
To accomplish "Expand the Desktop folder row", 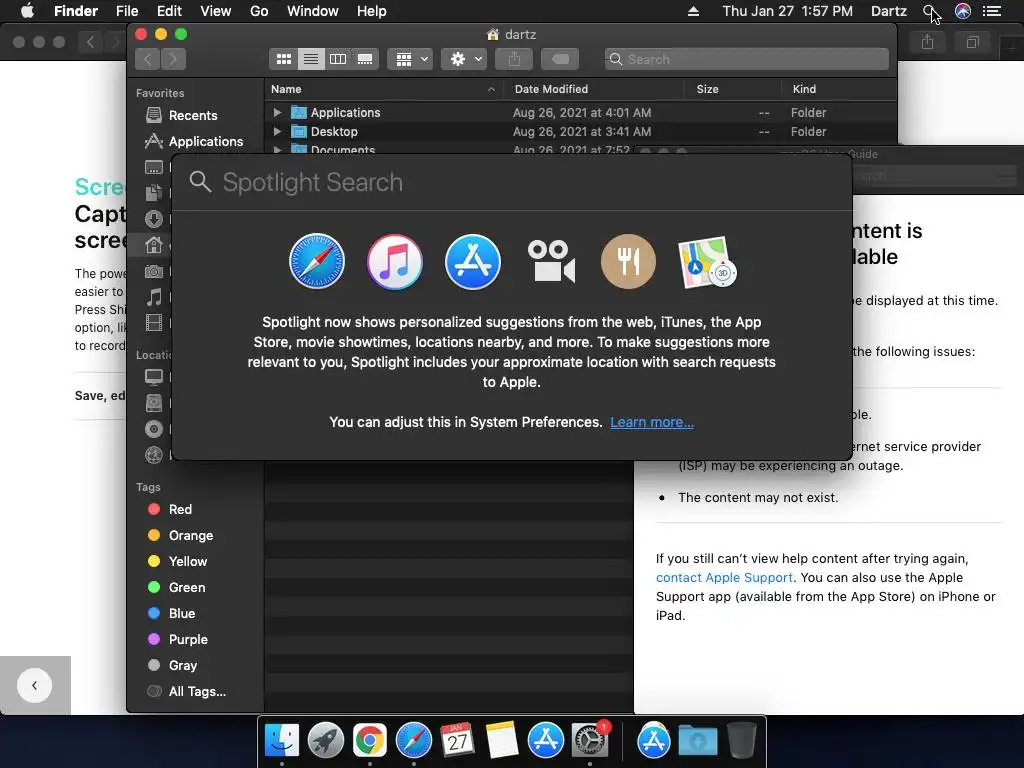I will click(277, 131).
